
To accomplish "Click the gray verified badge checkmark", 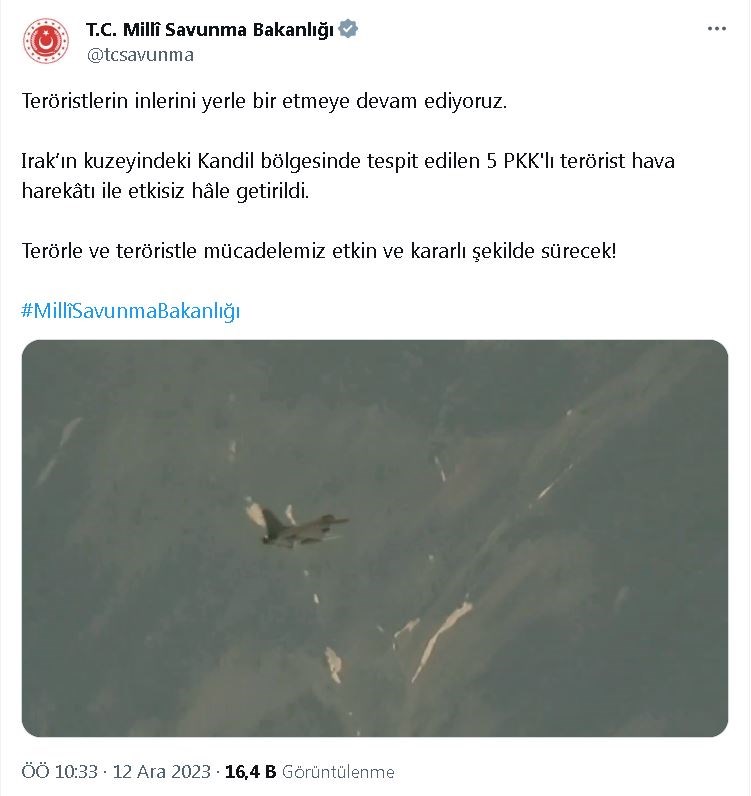I will pyautogui.click(x=348, y=29).
